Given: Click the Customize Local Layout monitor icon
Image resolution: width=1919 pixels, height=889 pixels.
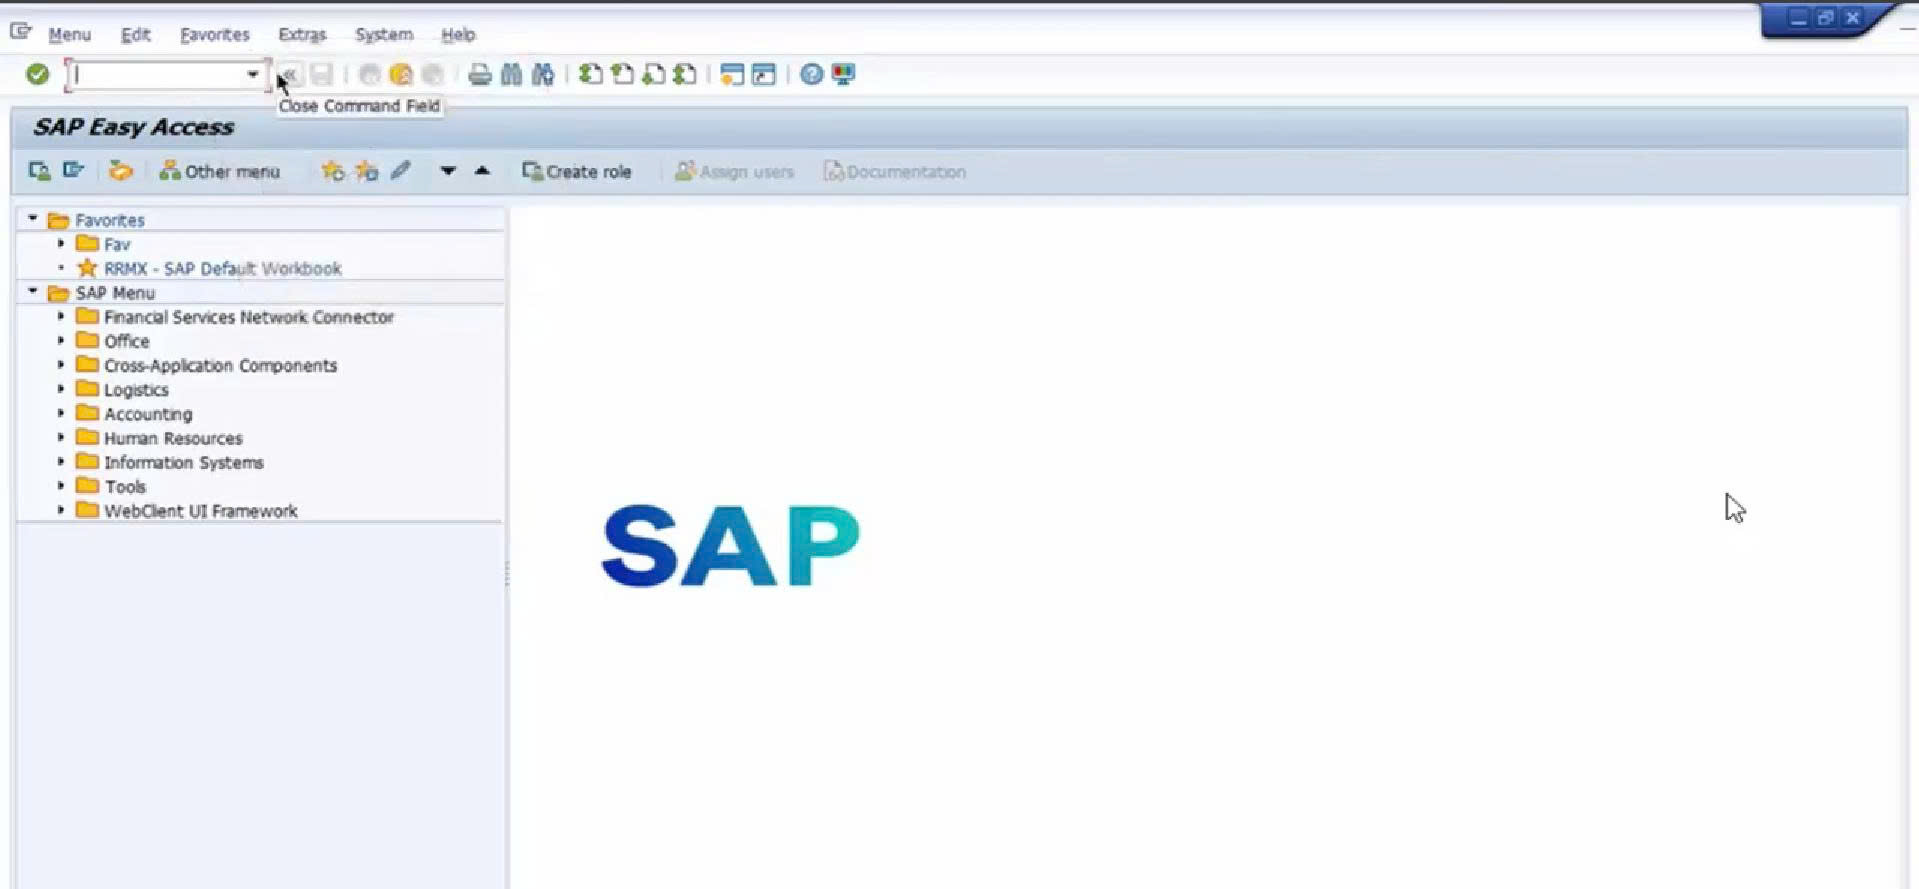Looking at the screenshot, I should (843, 74).
